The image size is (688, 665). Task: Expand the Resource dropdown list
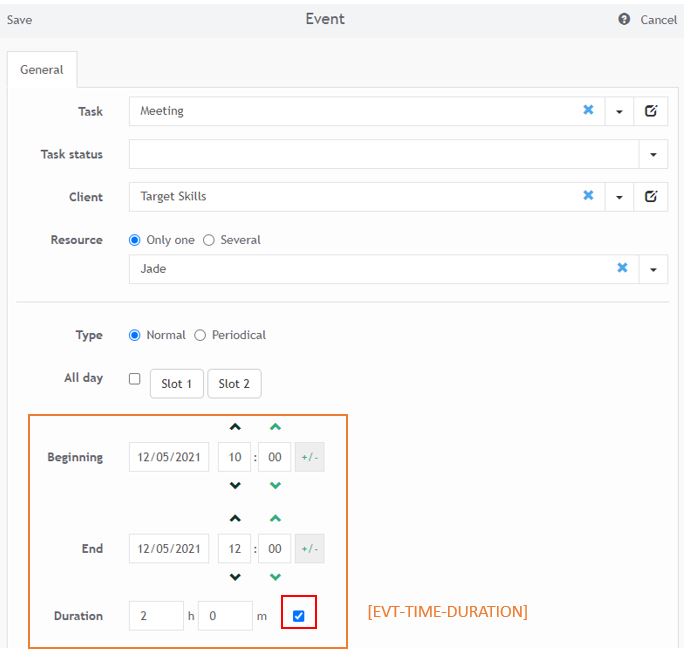[653, 269]
